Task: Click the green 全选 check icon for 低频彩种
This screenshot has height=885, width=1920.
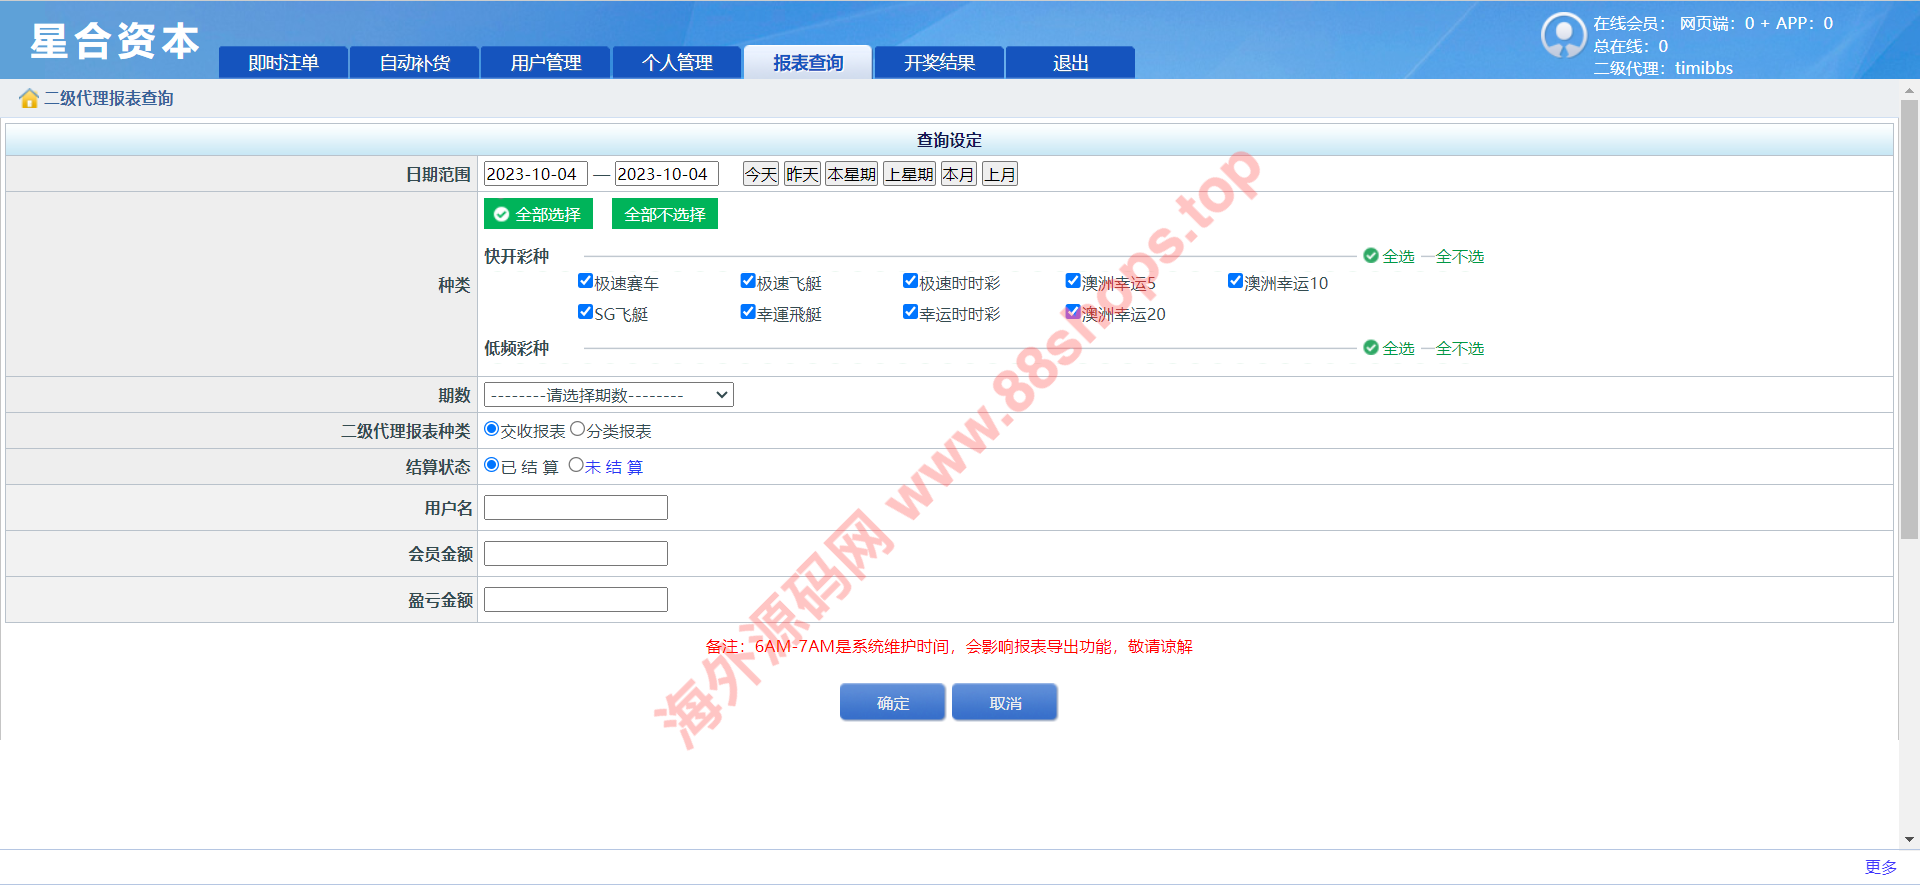Action: (x=1371, y=348)
